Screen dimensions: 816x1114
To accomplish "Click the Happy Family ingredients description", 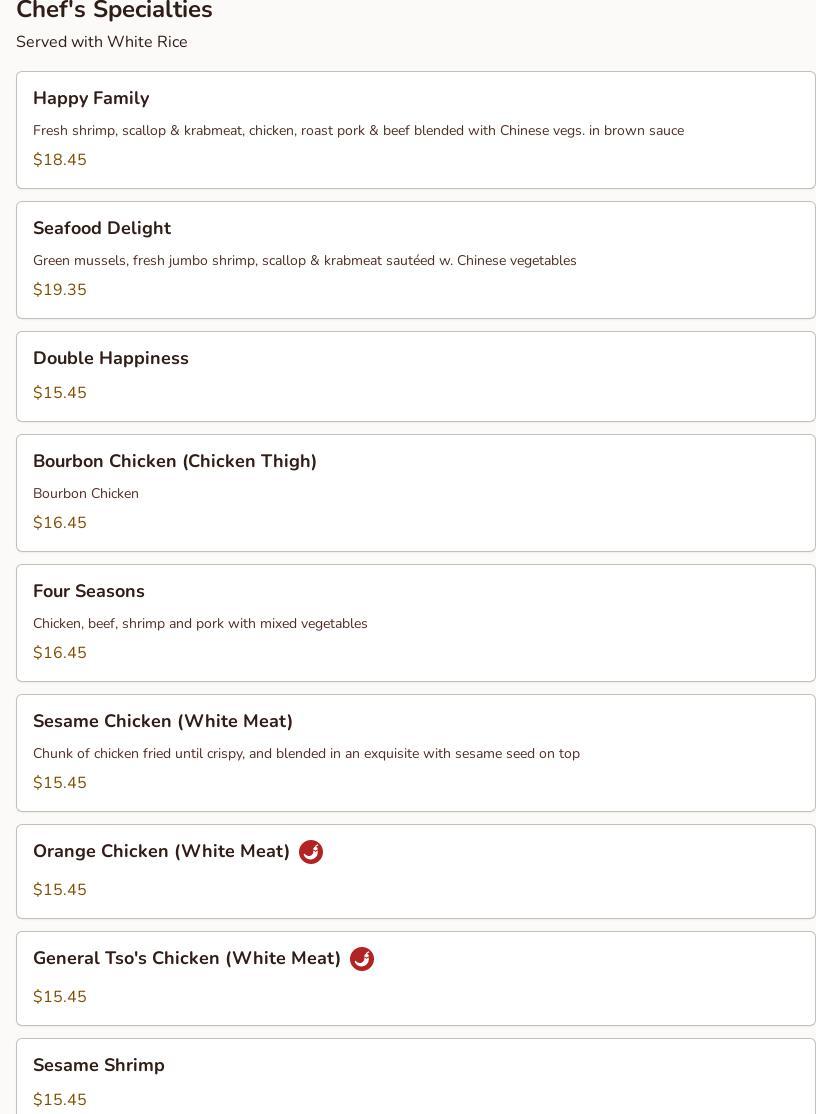I will coord(358,131).
